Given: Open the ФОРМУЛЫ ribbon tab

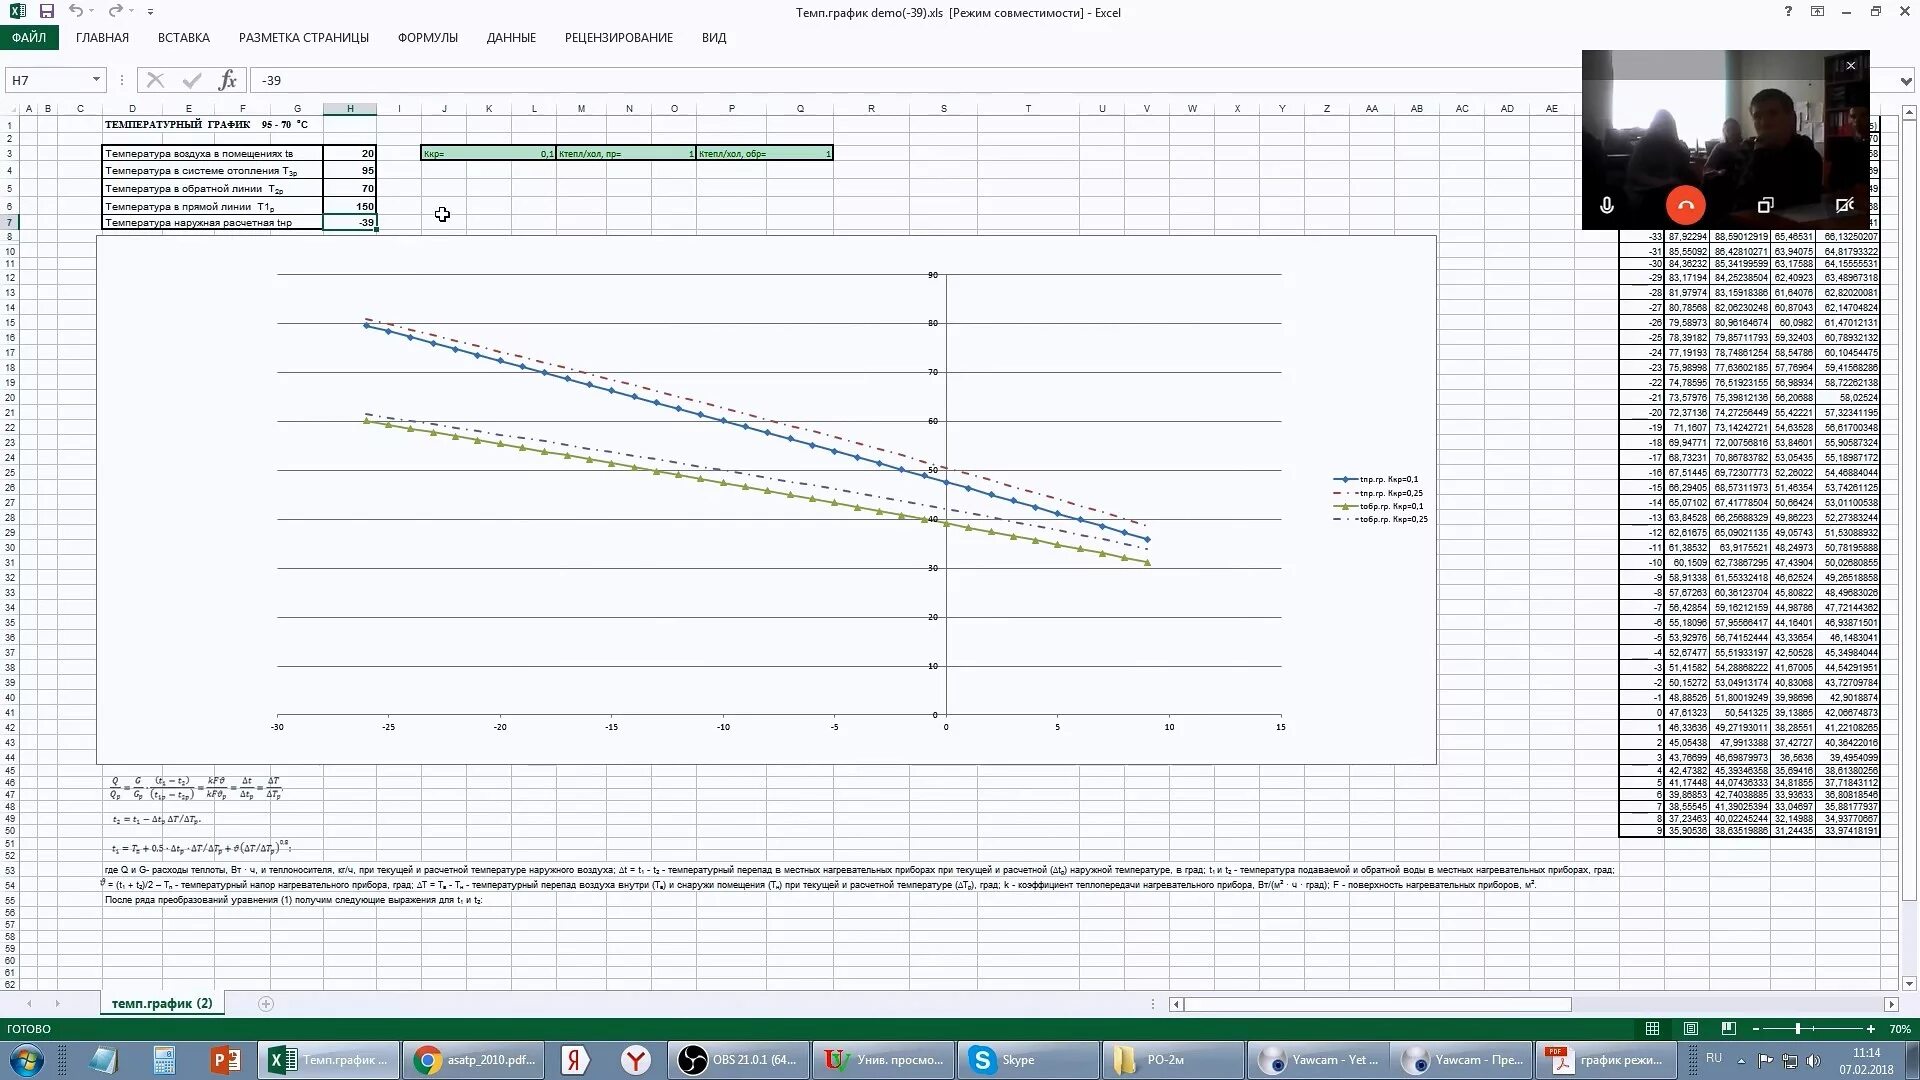Looking at the screenshot, I should click(x=427, y=37).
